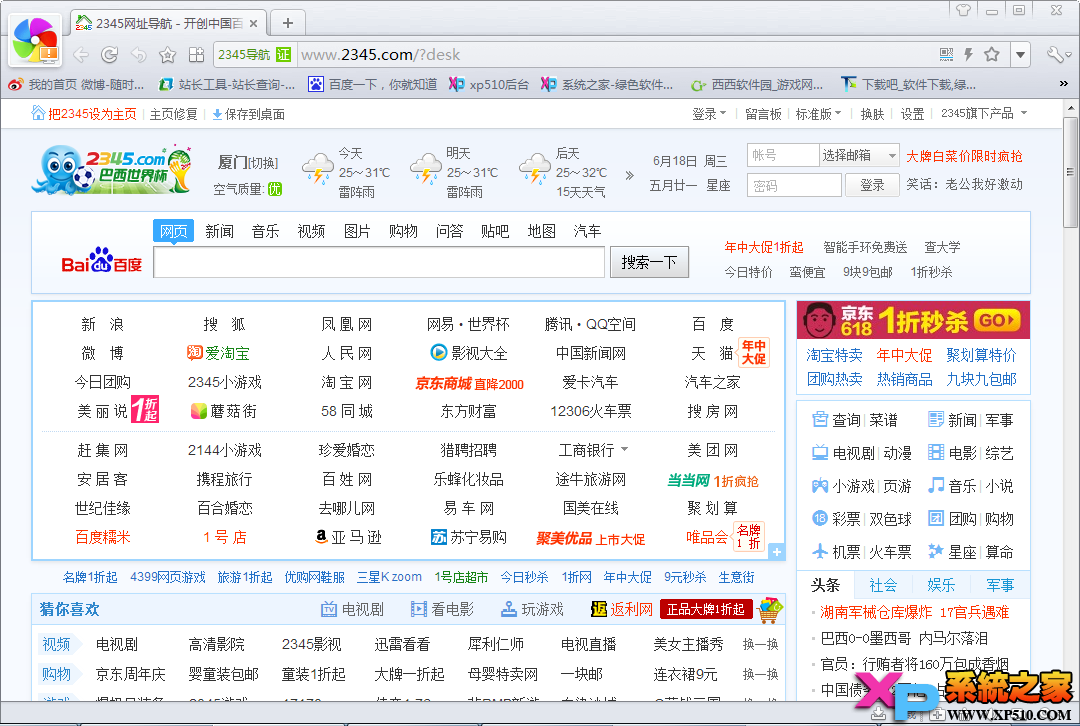Click the Baidu logo
Viewport: 1080px width, 726px height.
[101, 260]
